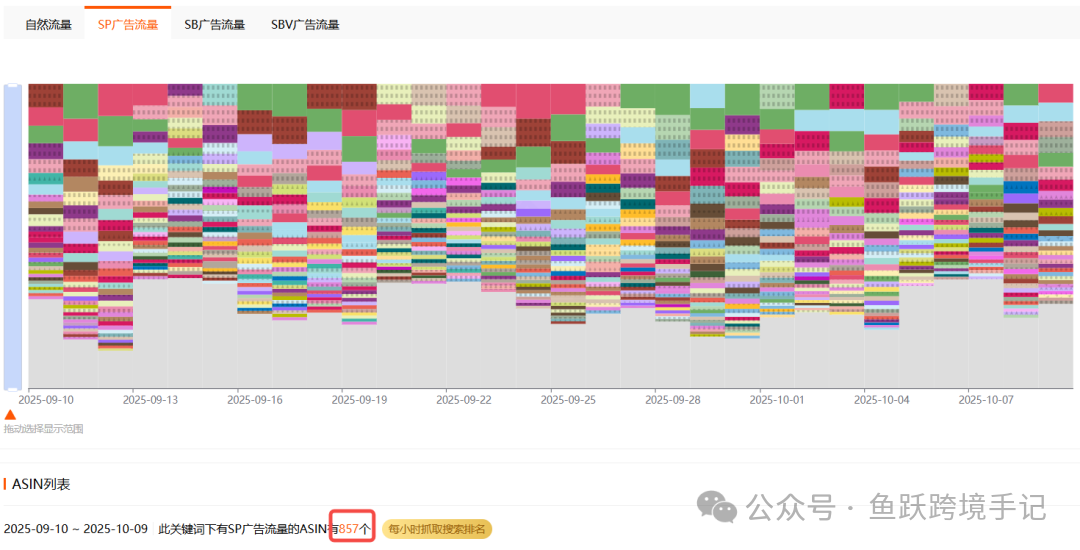Click the 2025-09-25 axis date label
The width and height of the screenshot is (1080, 550).
tap(569, 399)
